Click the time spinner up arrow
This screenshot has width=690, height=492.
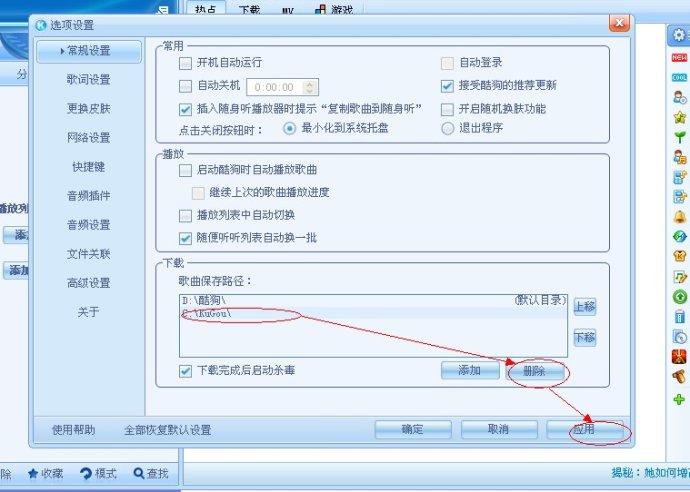point(310,83)
